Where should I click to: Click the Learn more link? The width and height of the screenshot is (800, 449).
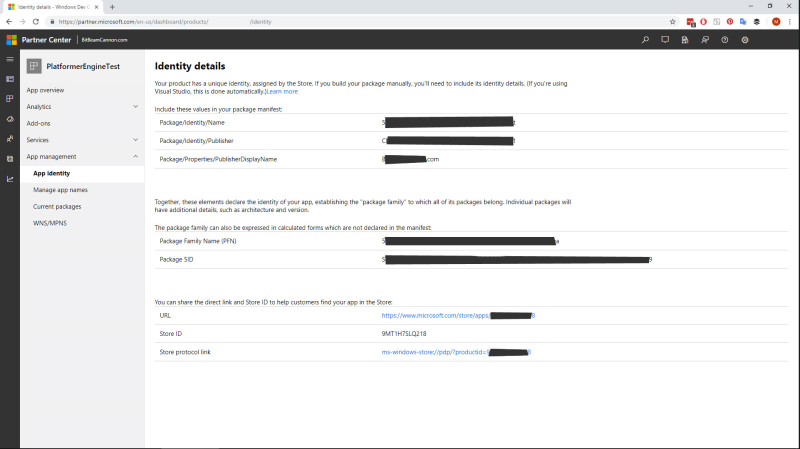[x=282, y=92]
